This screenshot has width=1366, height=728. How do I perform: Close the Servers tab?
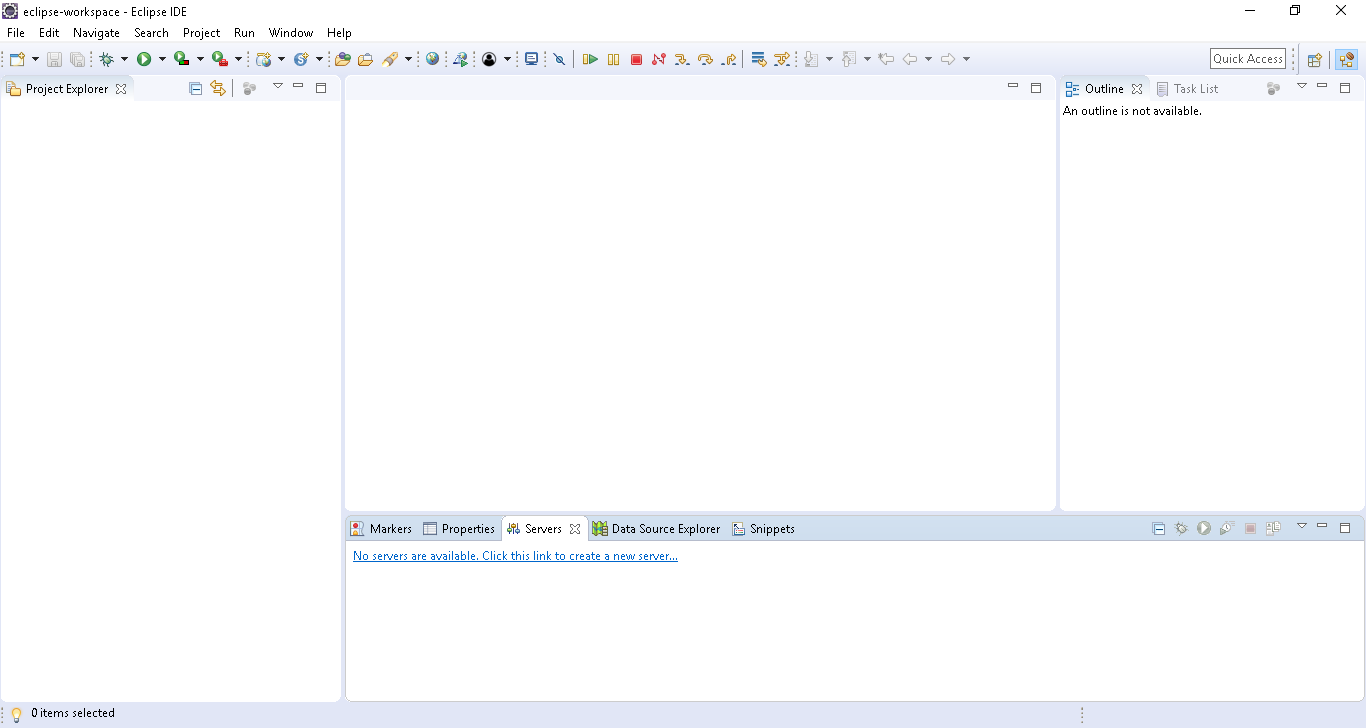575,529
